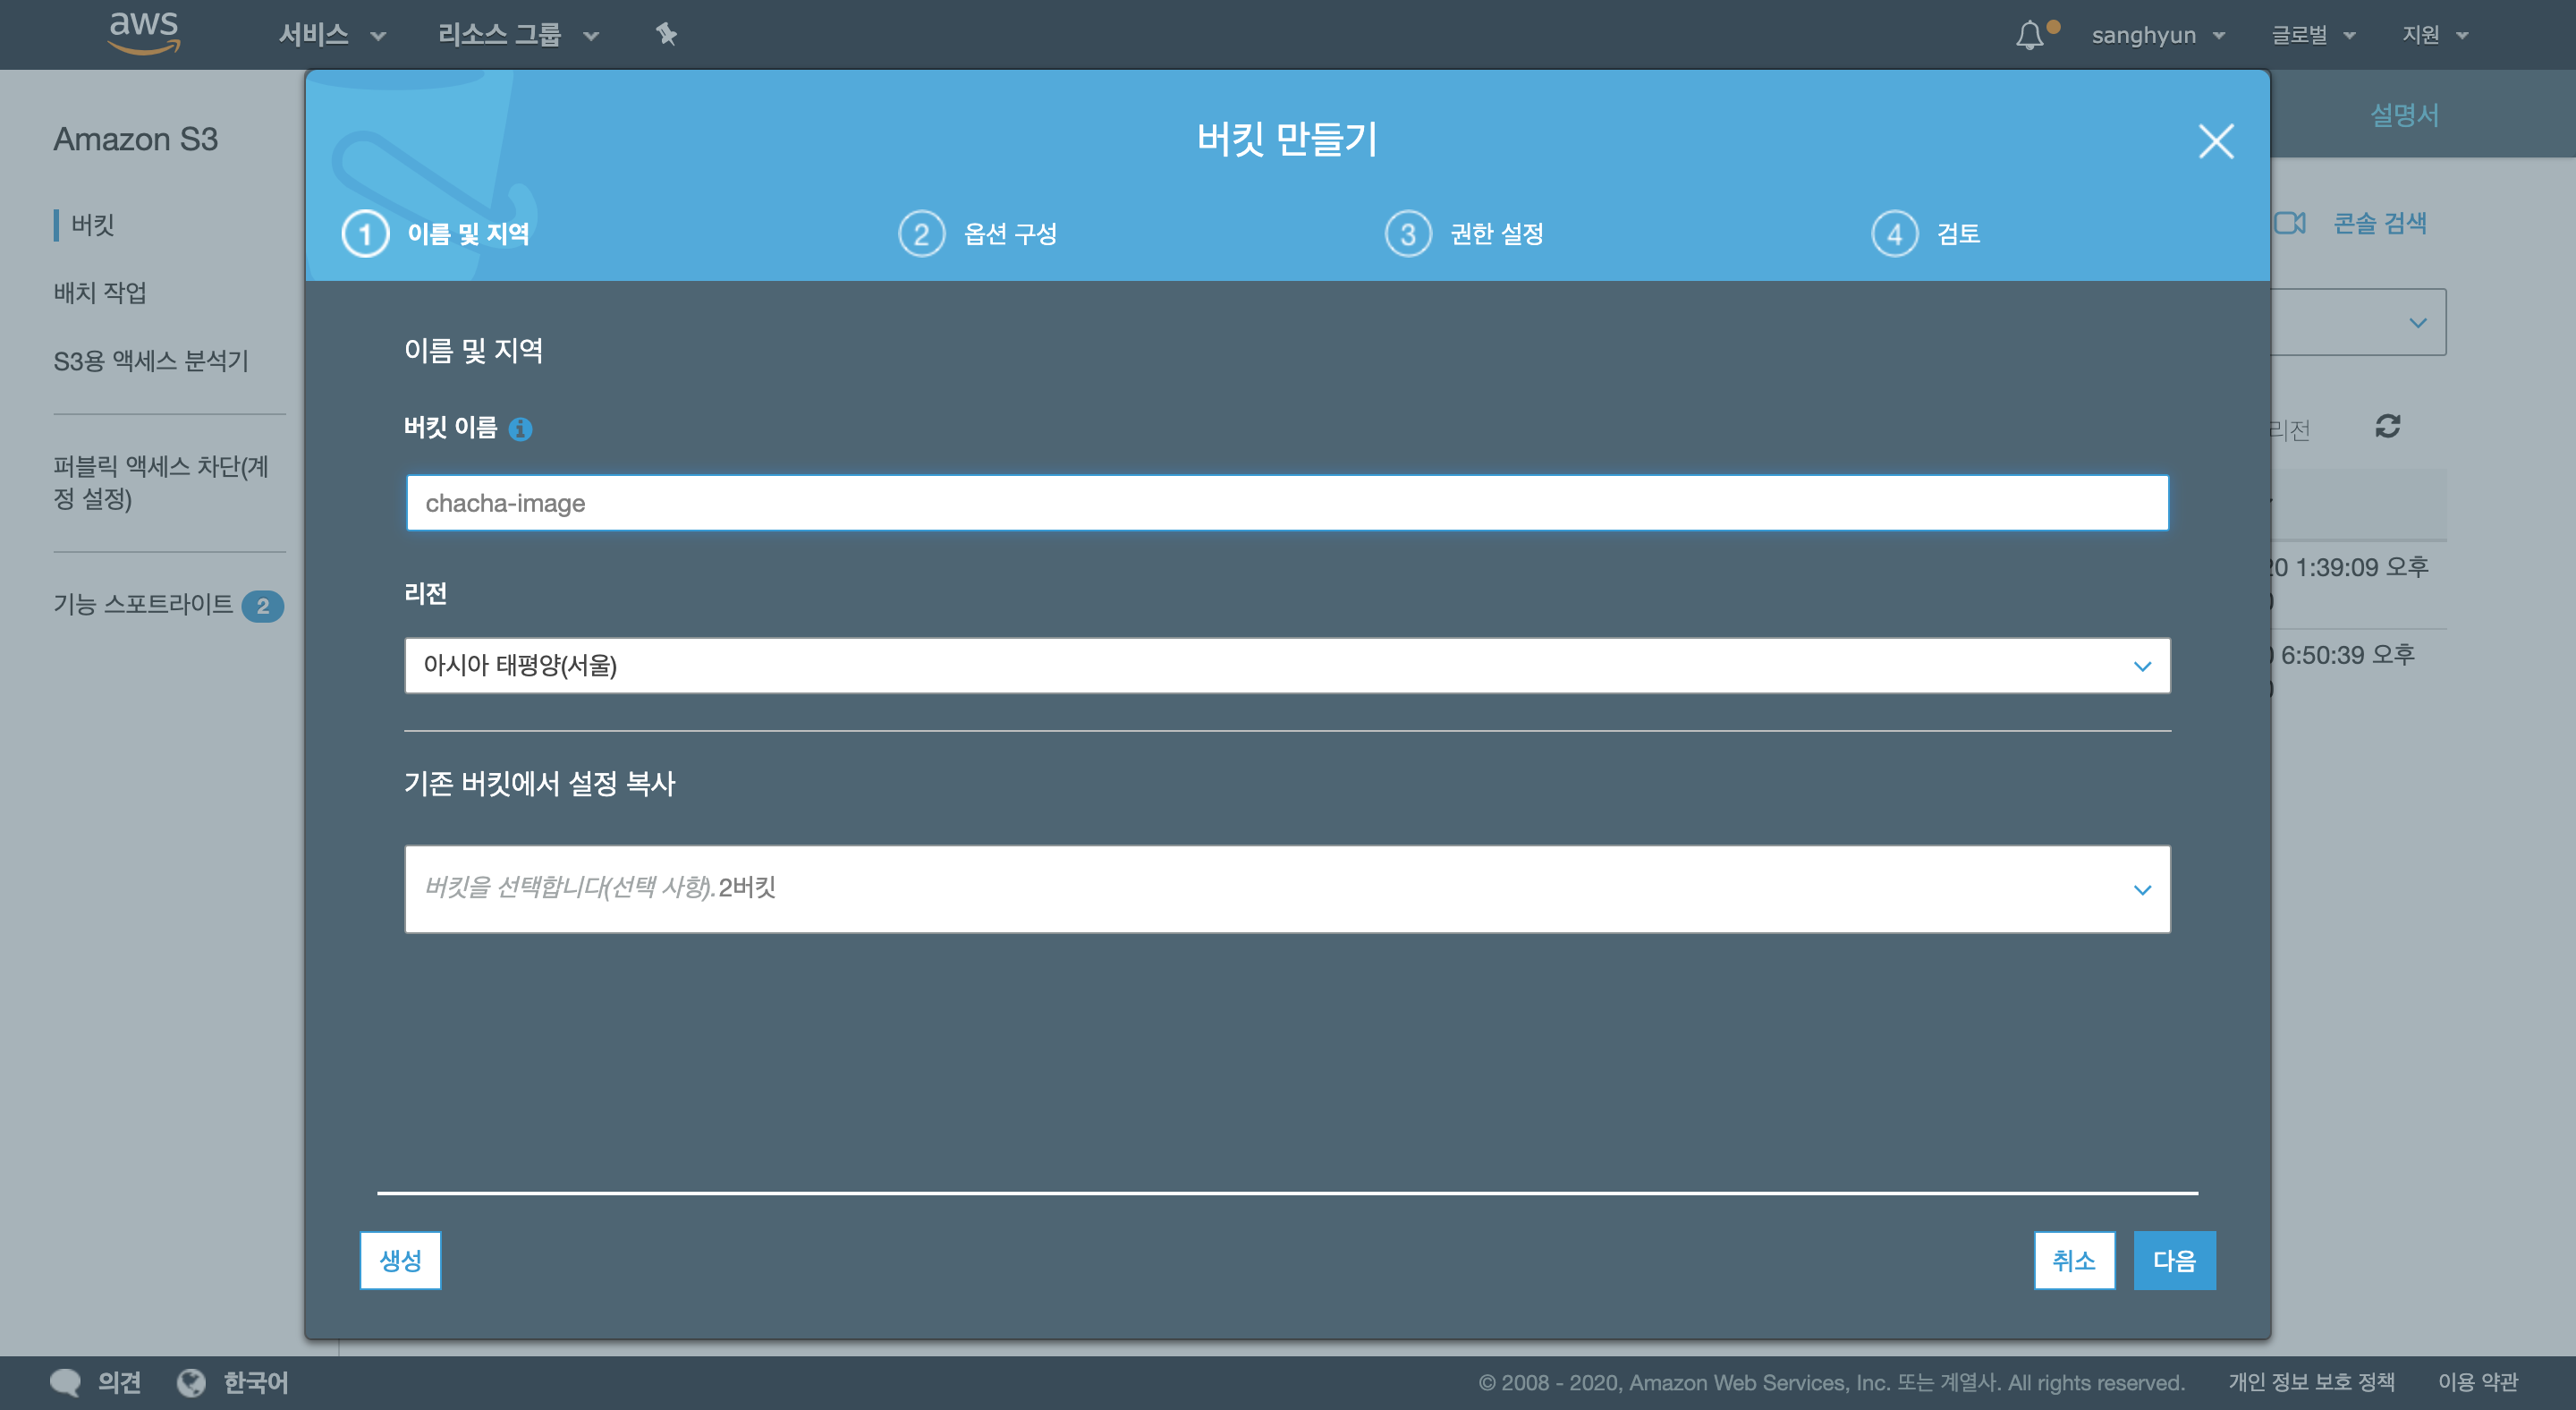
Task: Click the 생성 create button
Action: click(x=400, y=1260)
